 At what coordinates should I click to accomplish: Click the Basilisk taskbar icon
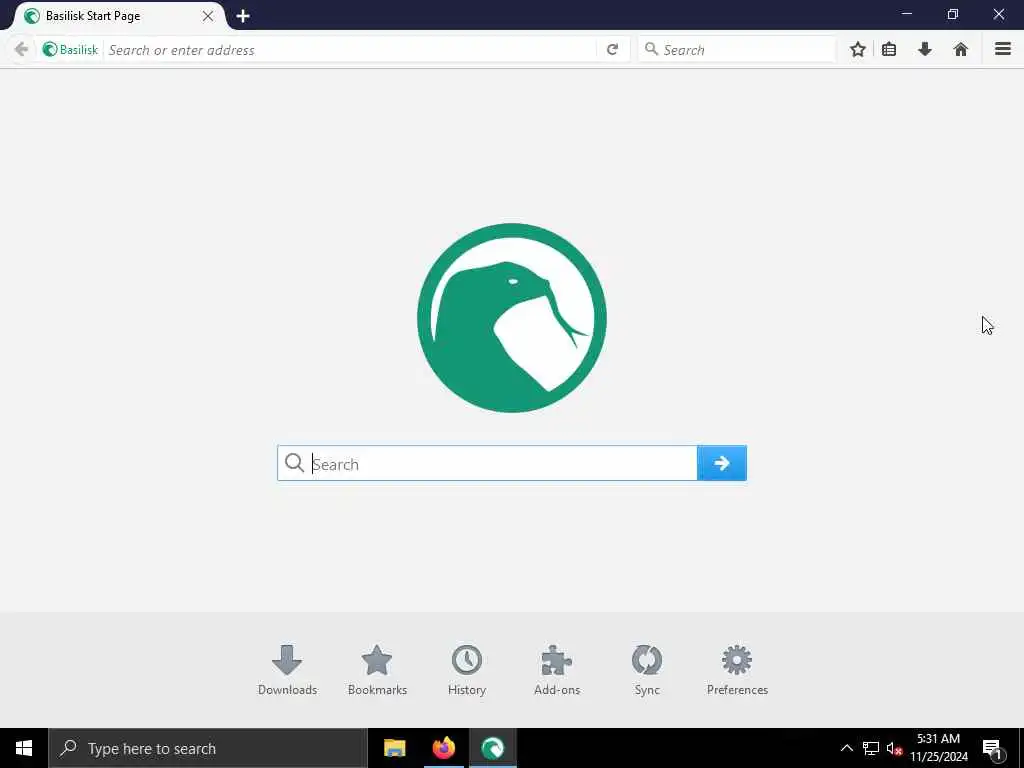tap(493, 748)
